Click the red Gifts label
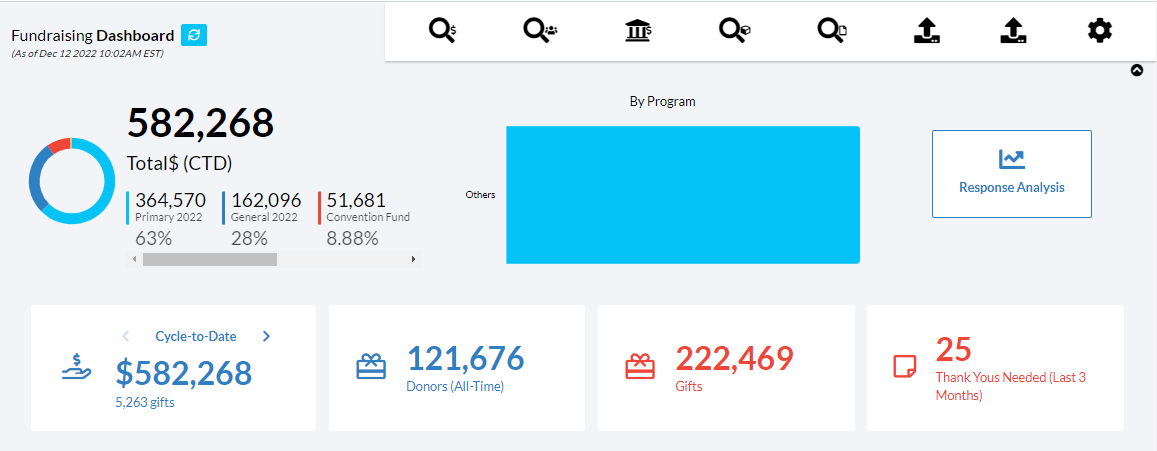The height and width of the screenshot is (451, 1157). [689, 386]
